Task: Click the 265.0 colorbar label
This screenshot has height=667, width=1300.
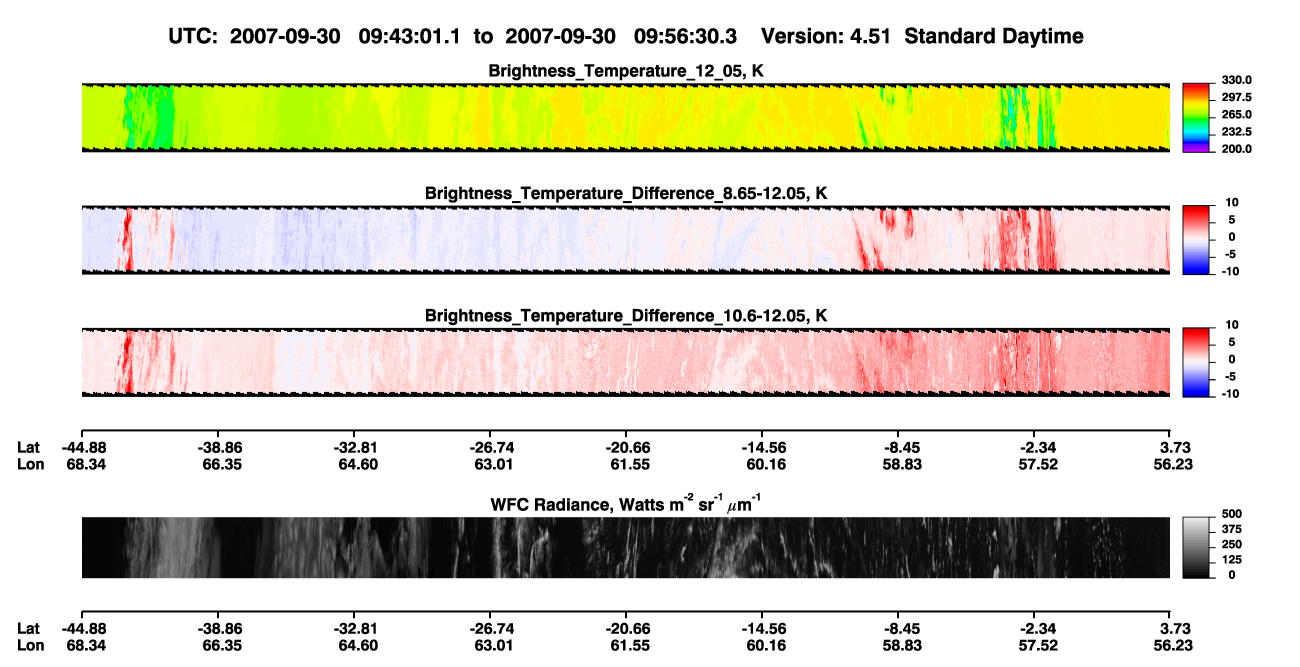Action: point(1236,115)
